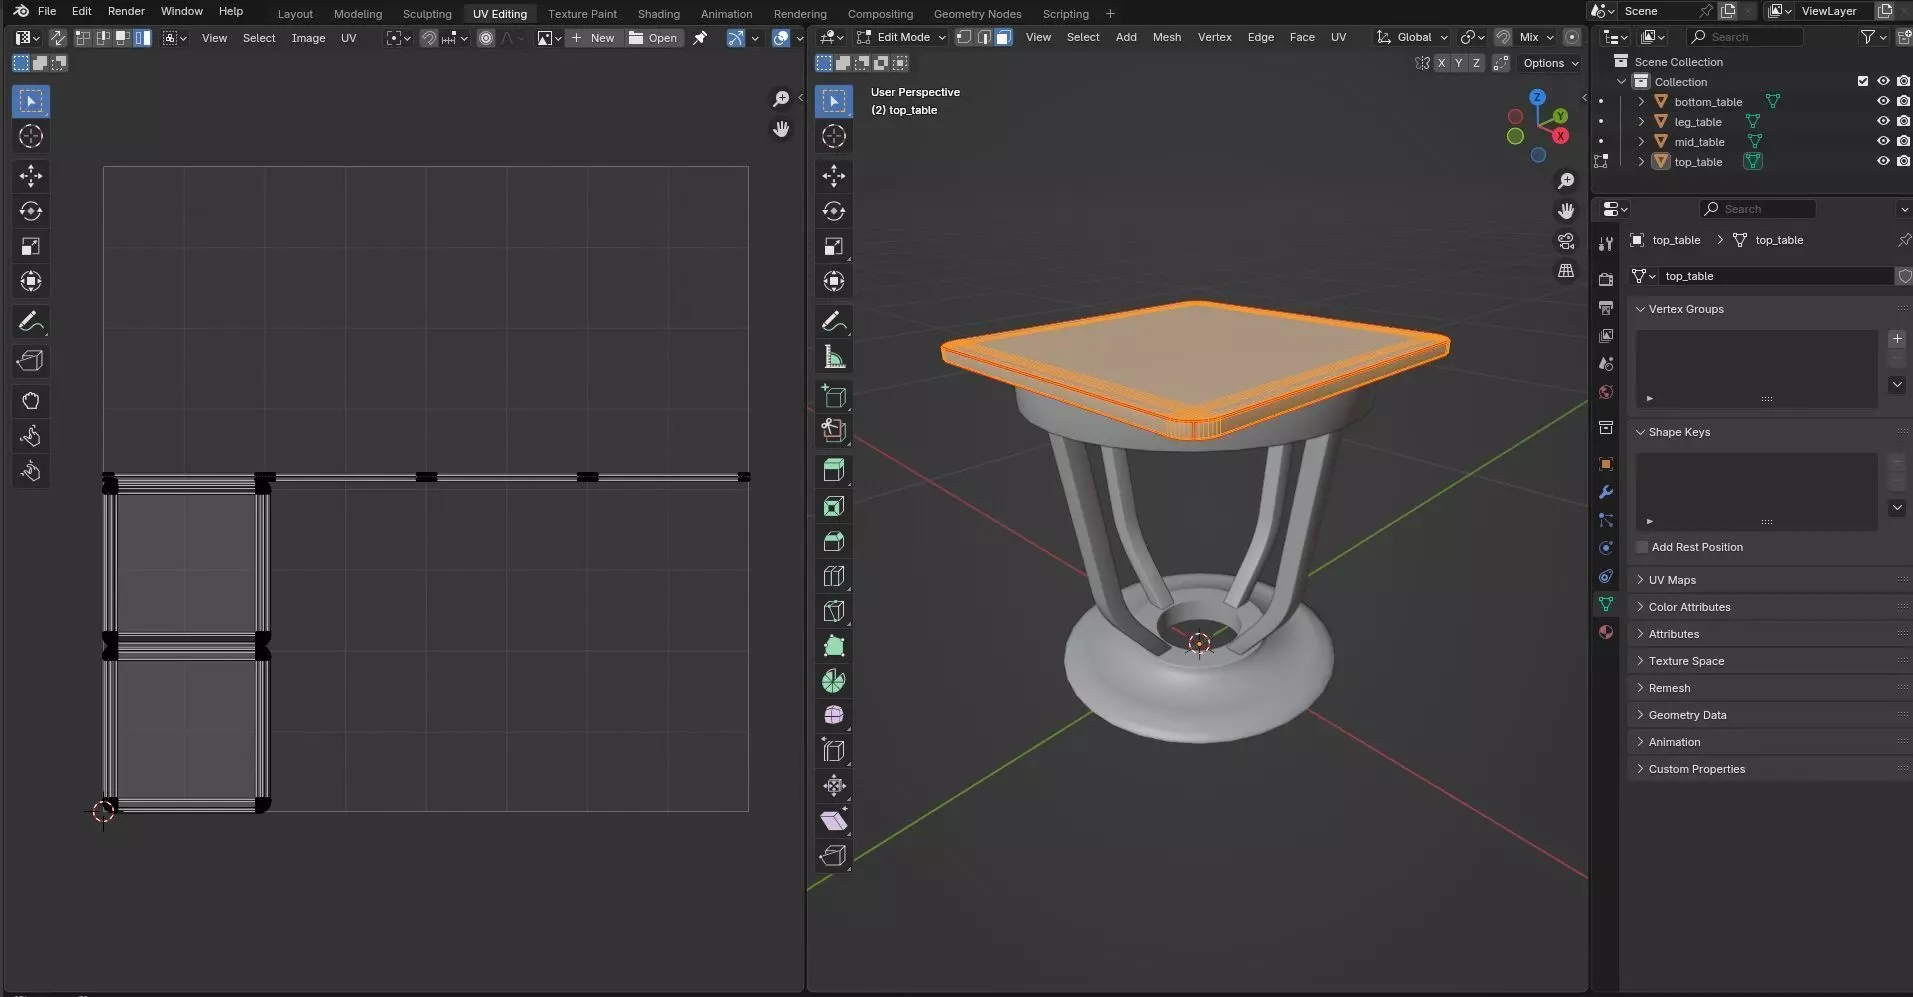Select the Add Cube tool in 3D viewport

pyautogui.click(x=834, y=396)
